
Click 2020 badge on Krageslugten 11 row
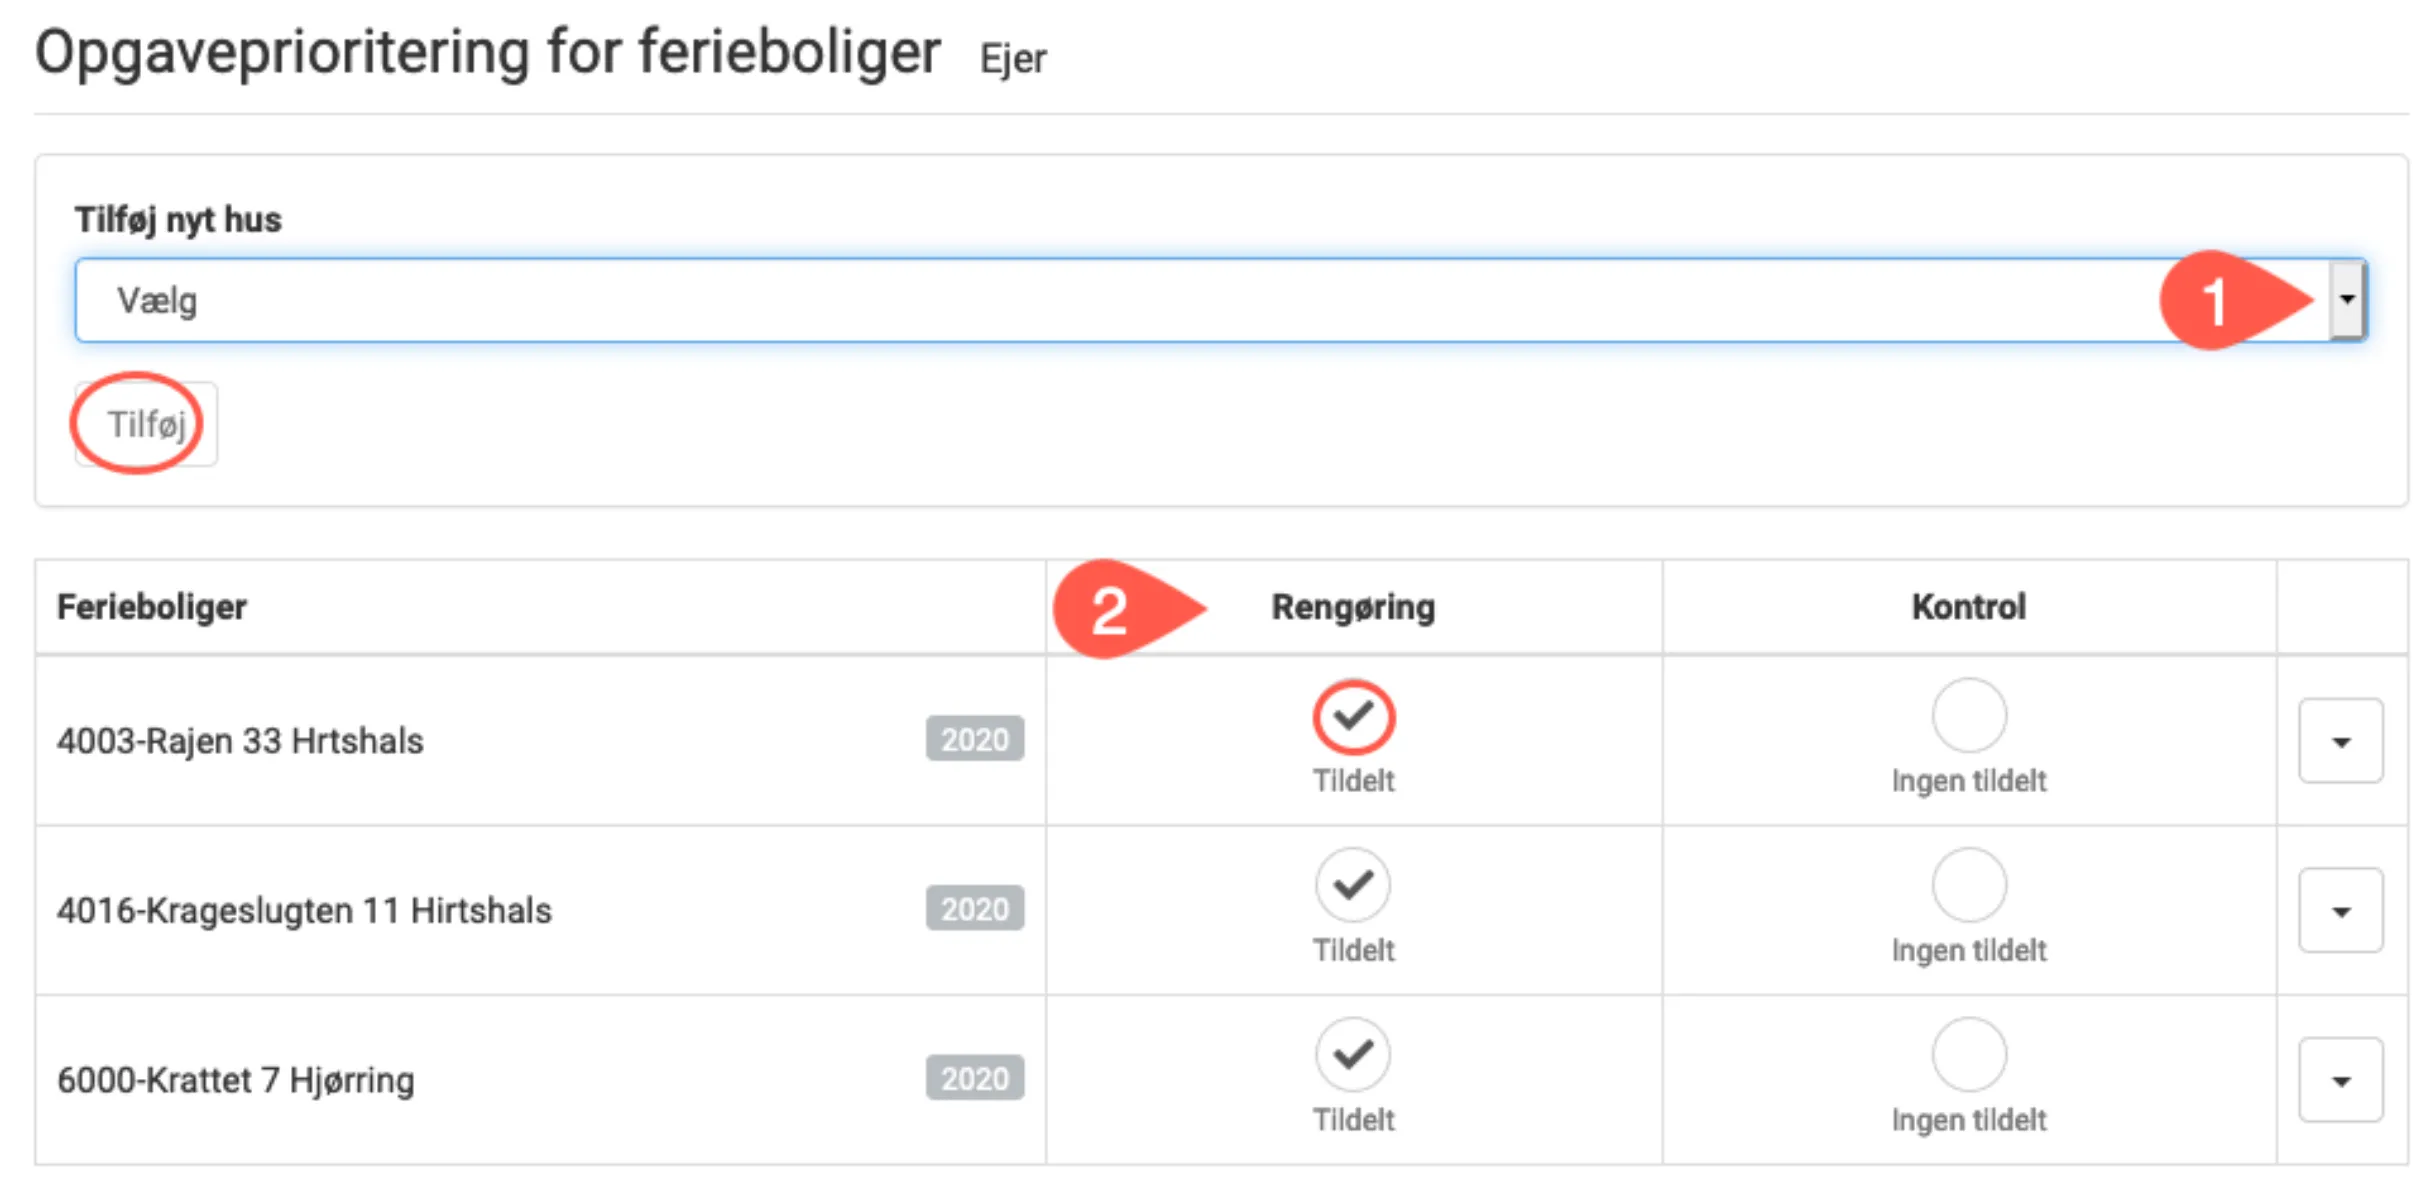[x=974, y=909]
